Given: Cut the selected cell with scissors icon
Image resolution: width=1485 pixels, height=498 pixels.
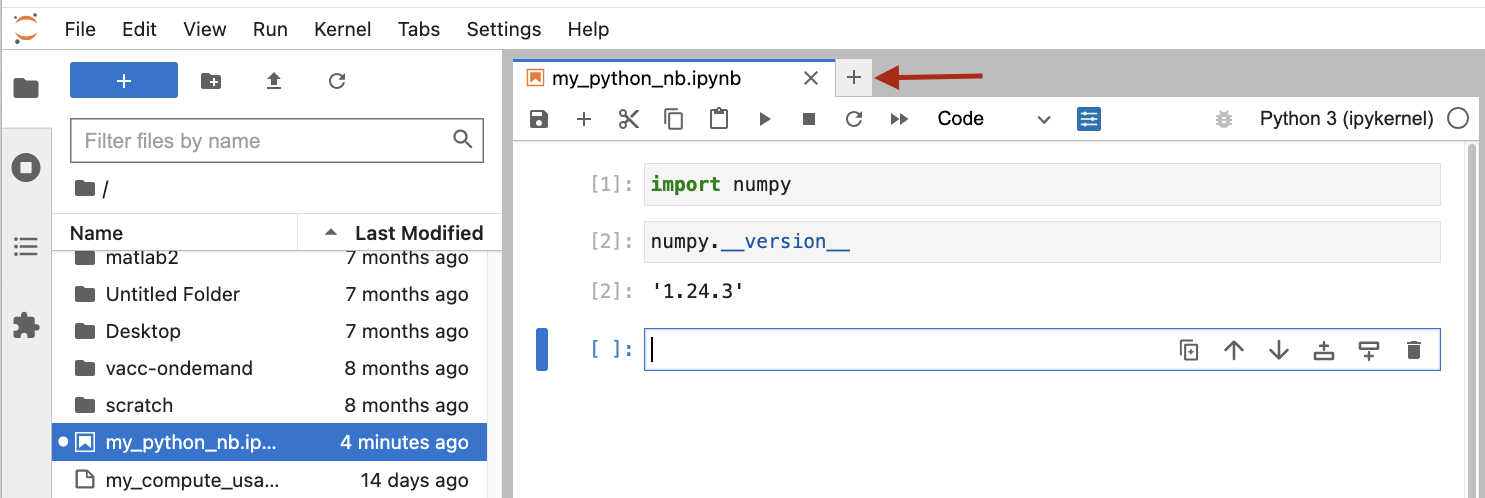Looking at the screenshot, I should [x=629, y=119].
